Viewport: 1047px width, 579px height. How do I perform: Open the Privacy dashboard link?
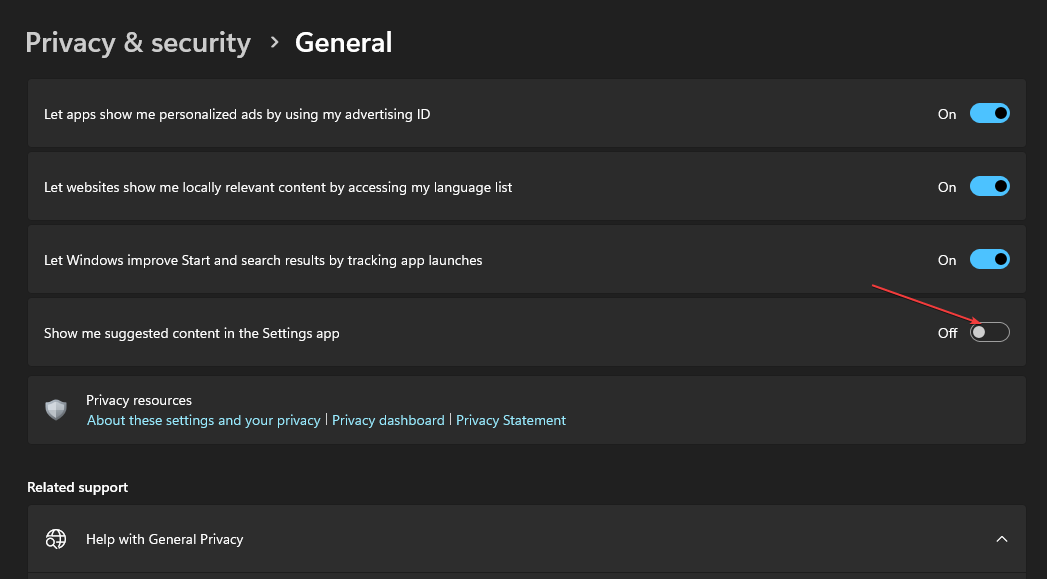coord(388,421)
